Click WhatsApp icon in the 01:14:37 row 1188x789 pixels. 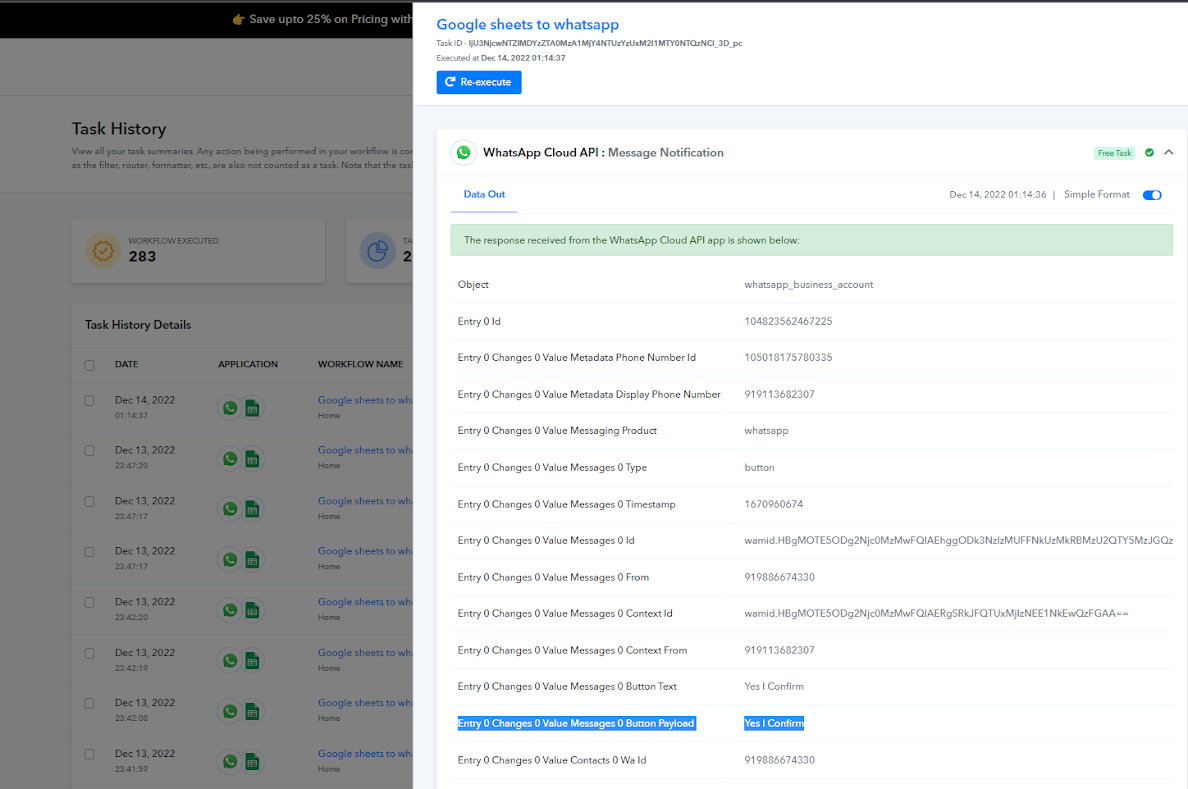tap(230, 409)
